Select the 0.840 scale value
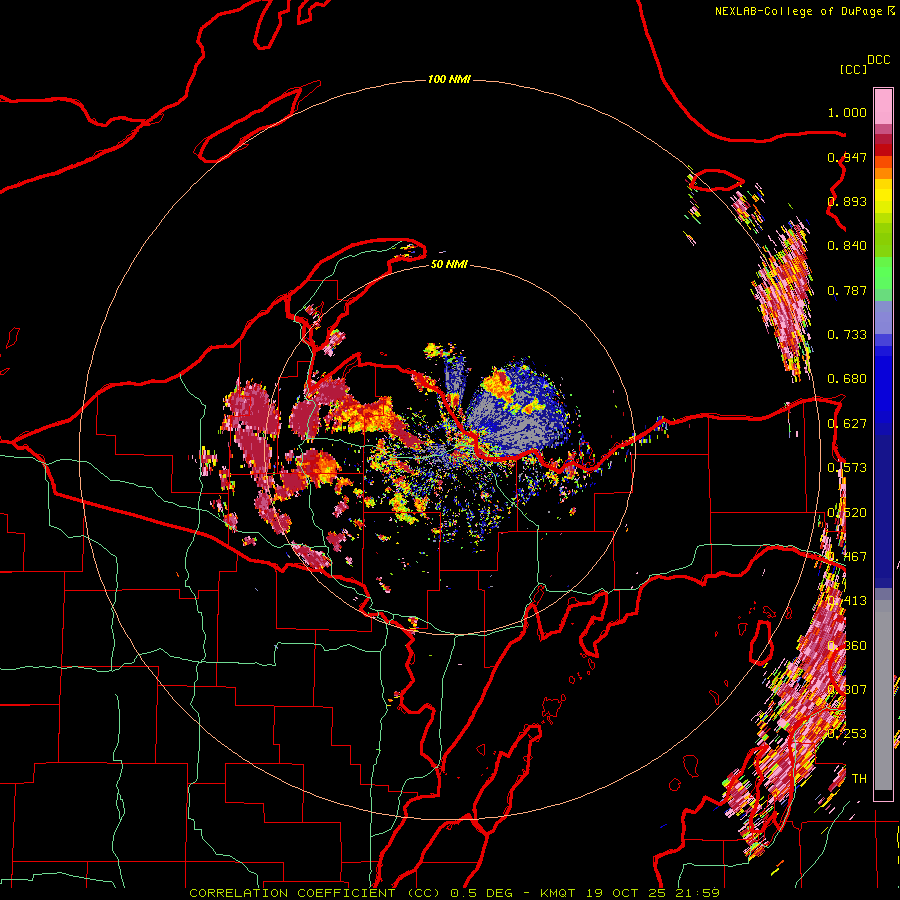The width and height of the screenshot is (900, 900). coord(847,246)
